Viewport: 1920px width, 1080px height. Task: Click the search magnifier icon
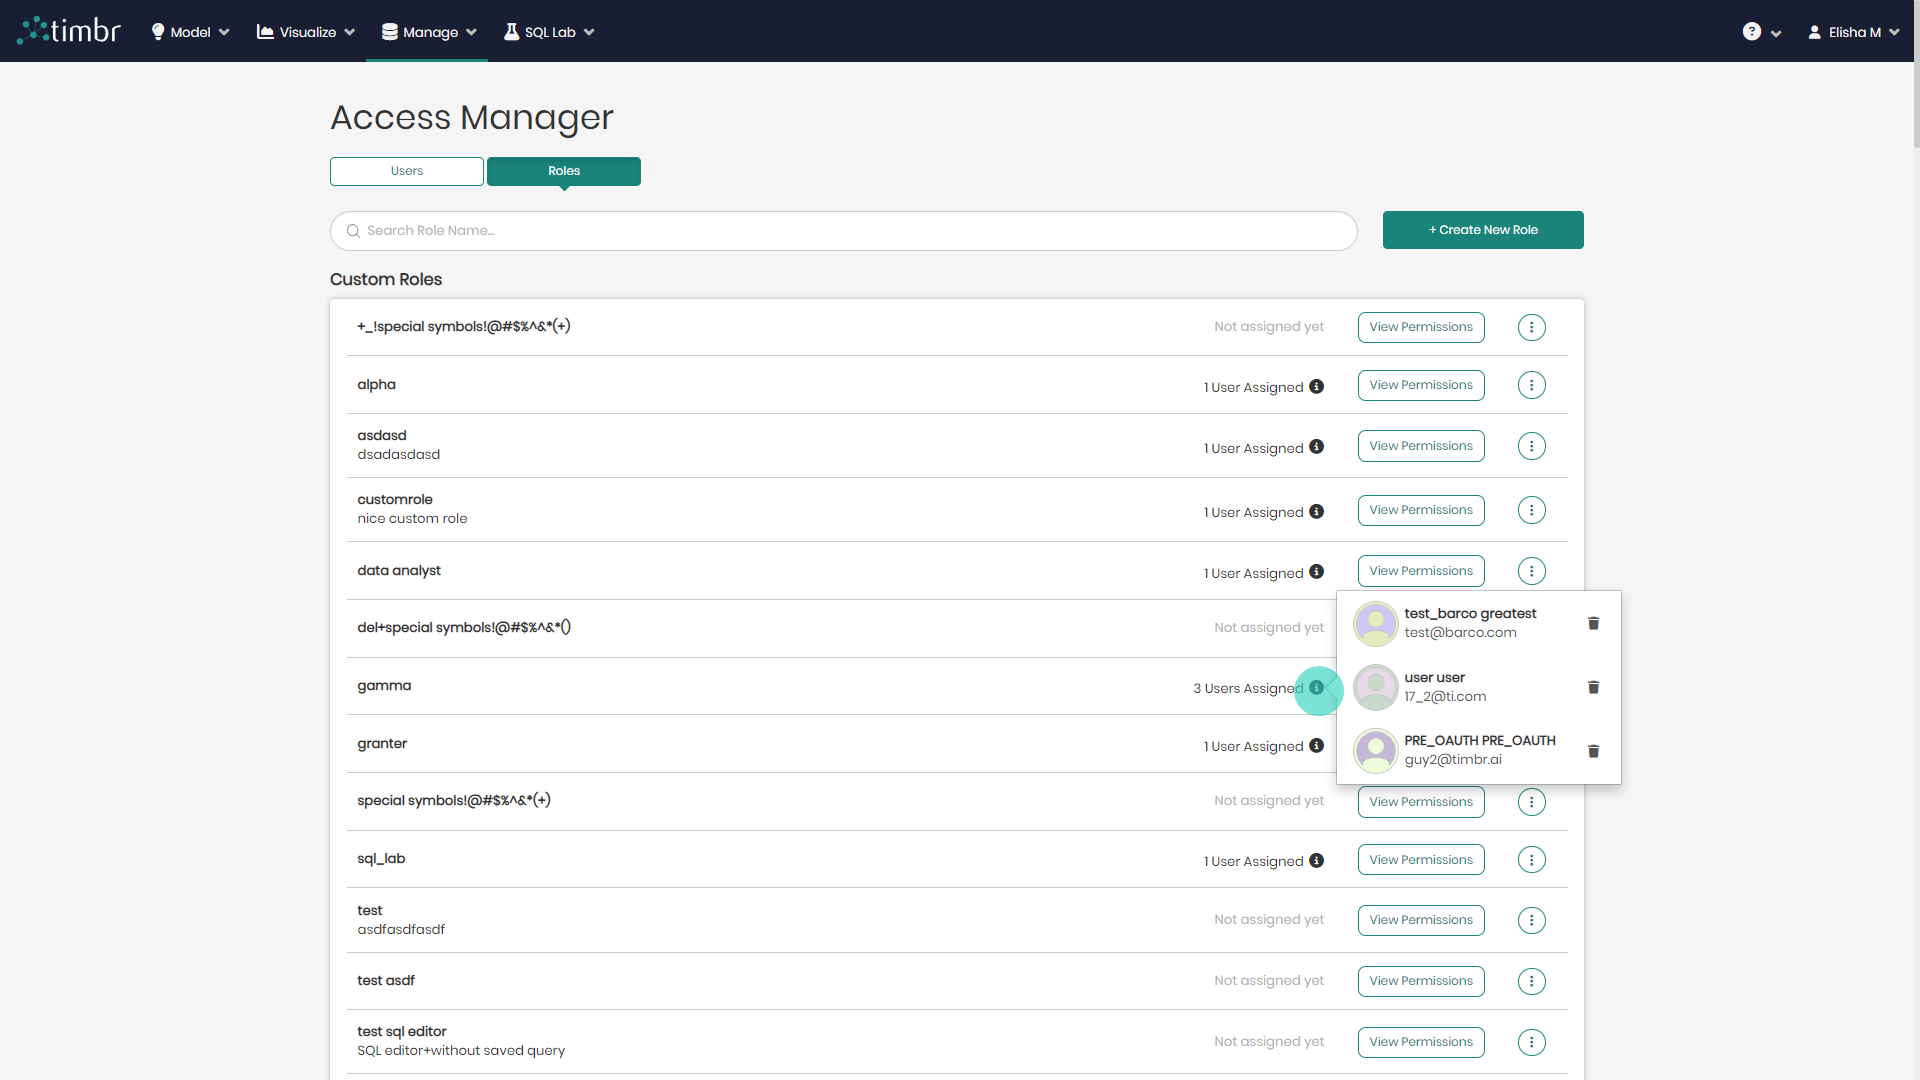click(352, 231)
